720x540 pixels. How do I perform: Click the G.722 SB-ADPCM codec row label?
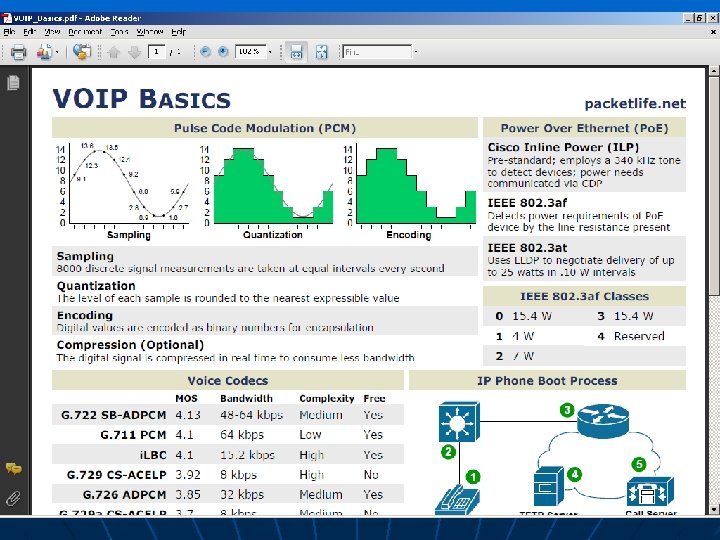pos(113,415)
